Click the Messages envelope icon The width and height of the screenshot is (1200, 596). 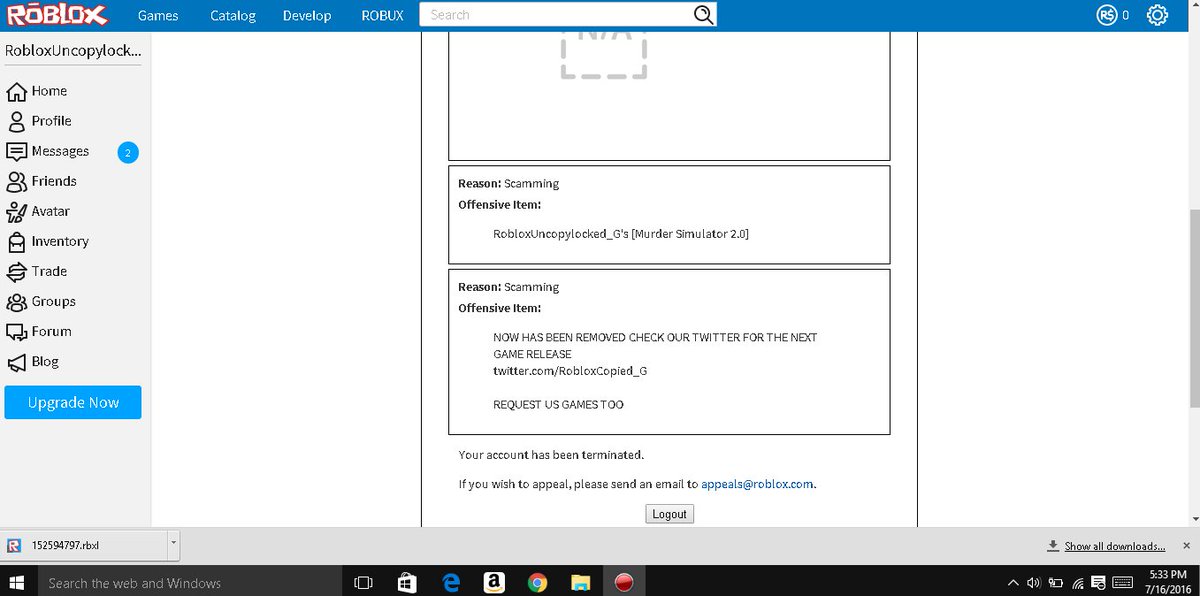[16, 151]
